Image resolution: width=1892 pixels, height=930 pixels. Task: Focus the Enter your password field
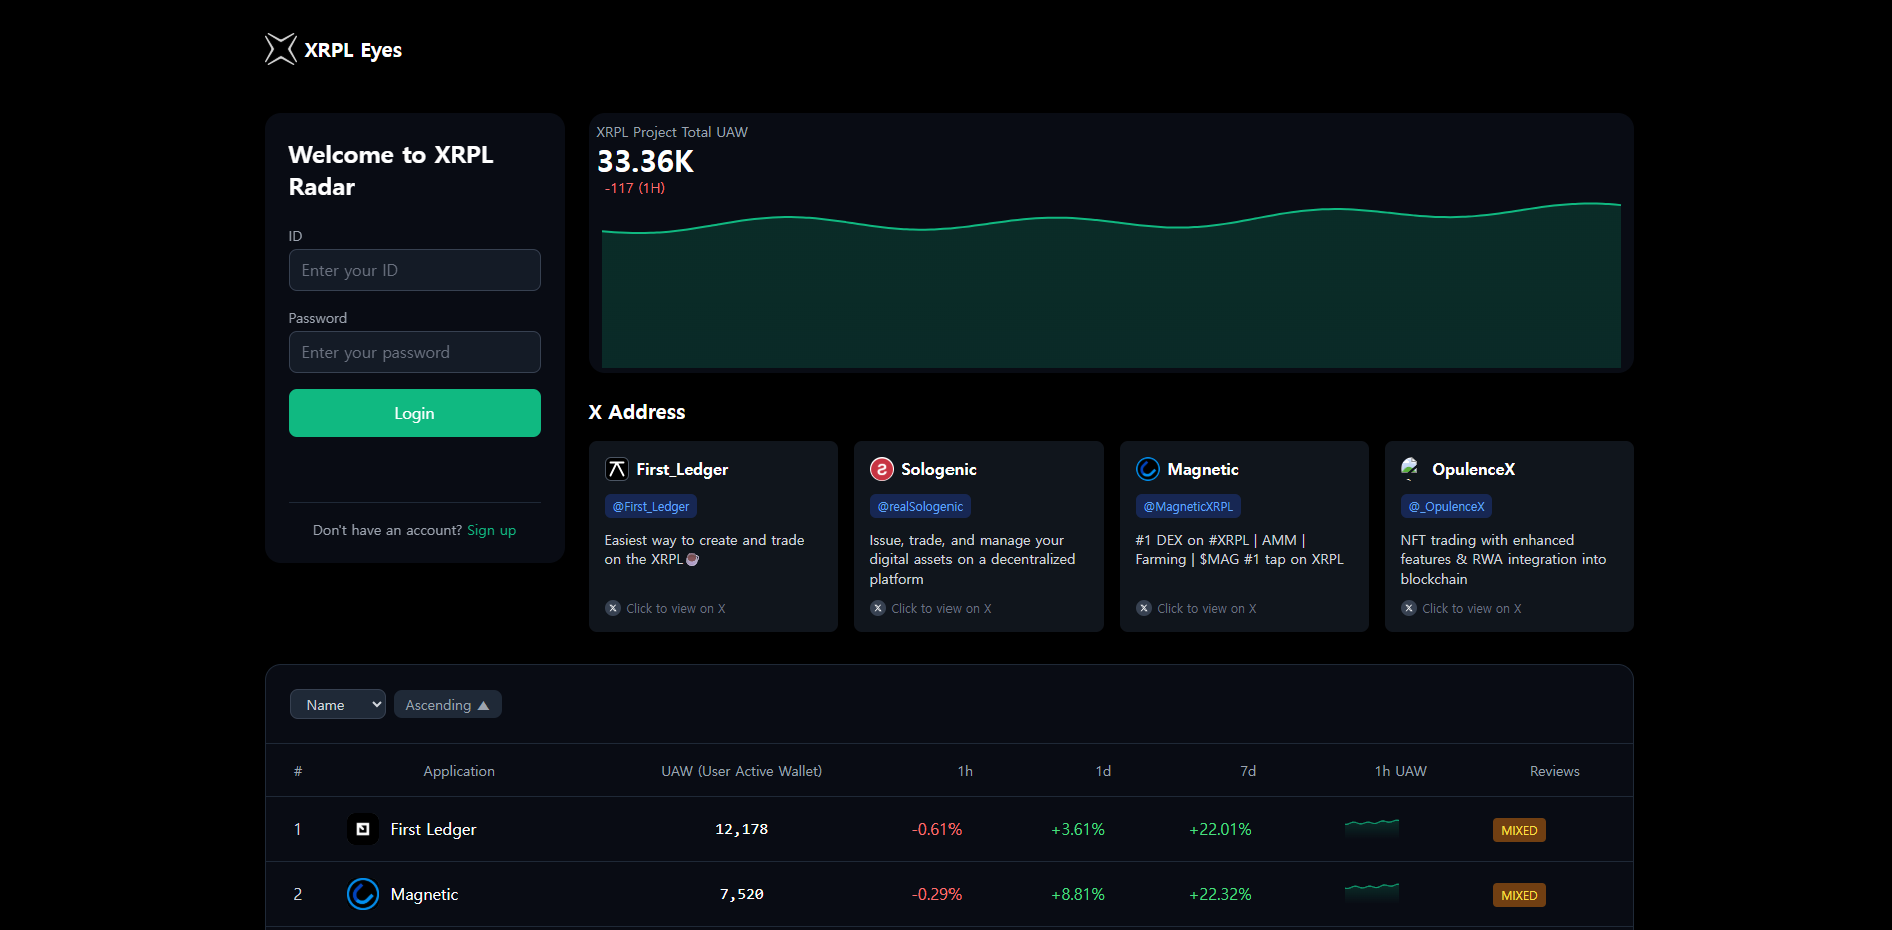click(415, 352)
